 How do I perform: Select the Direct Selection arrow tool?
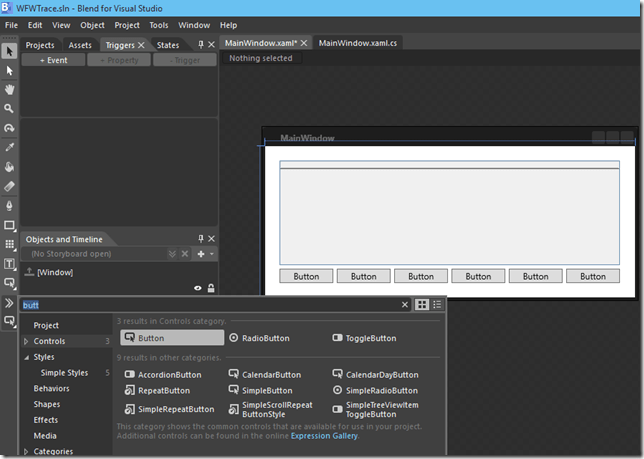(9, 70)
